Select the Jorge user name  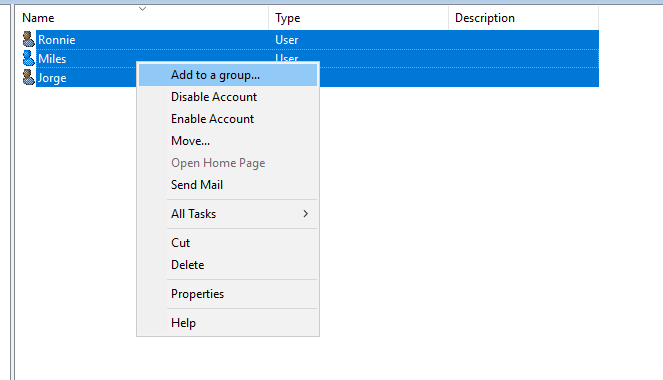52,78
